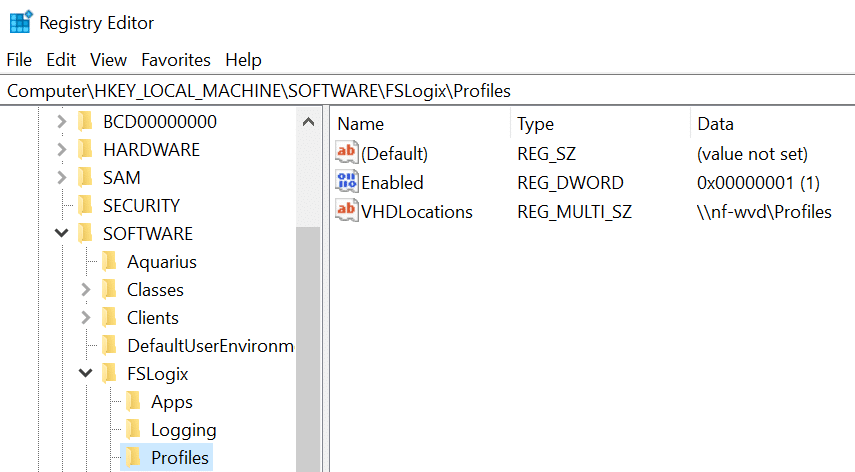
Task: Click the Aquarius folder icon
Action: (x=109, y=262)
